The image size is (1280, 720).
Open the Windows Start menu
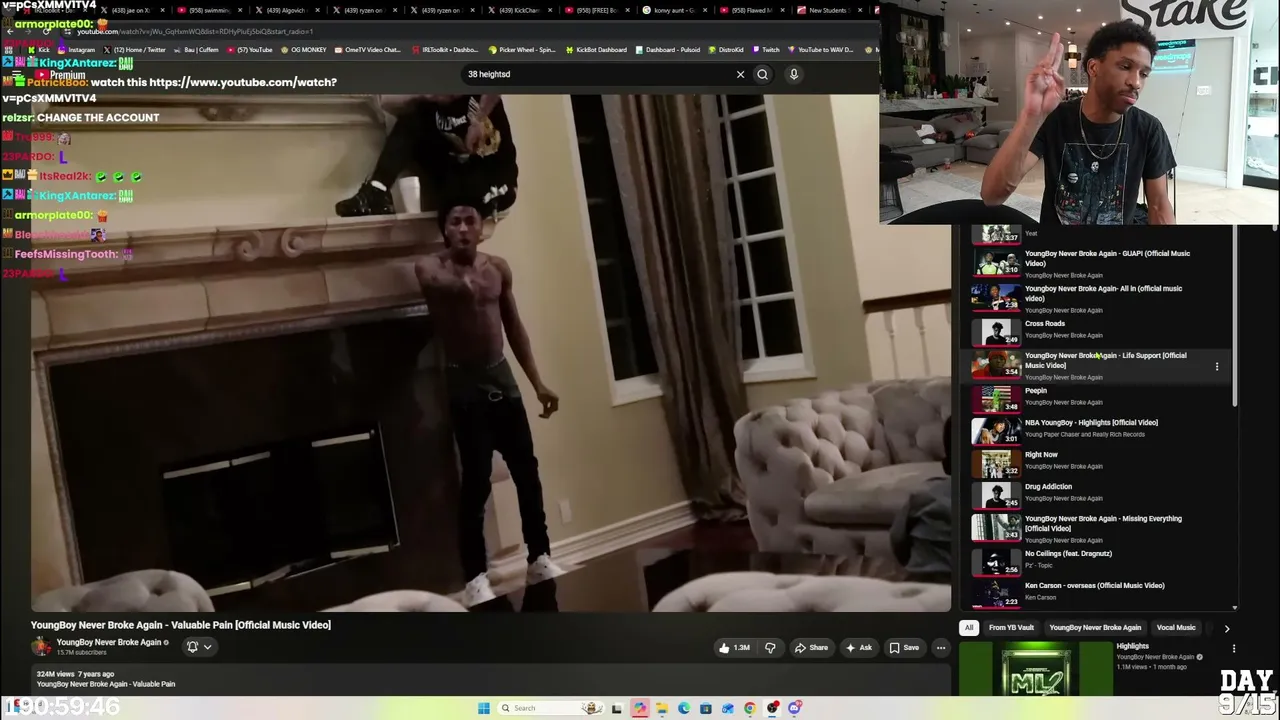pos(484,708)
